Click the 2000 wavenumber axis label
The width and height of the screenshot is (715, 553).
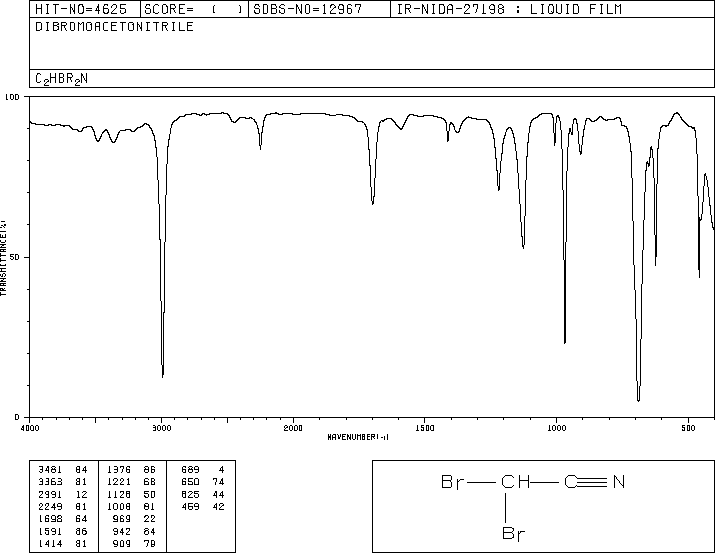click(293, 428)
